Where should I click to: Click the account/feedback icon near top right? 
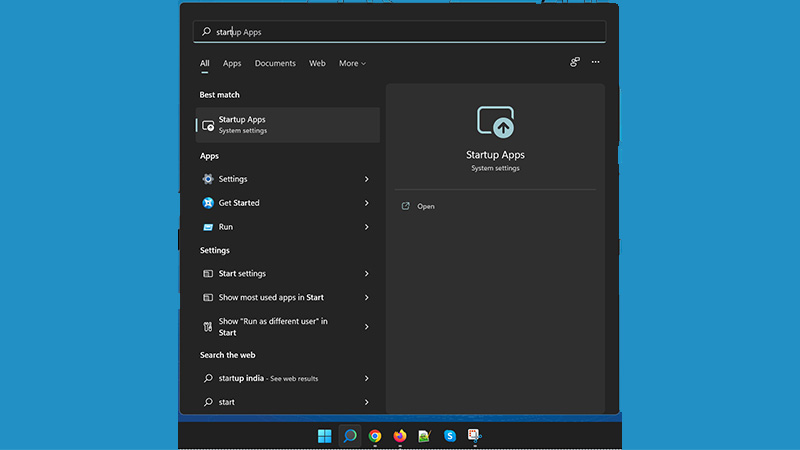click(575, 62)
